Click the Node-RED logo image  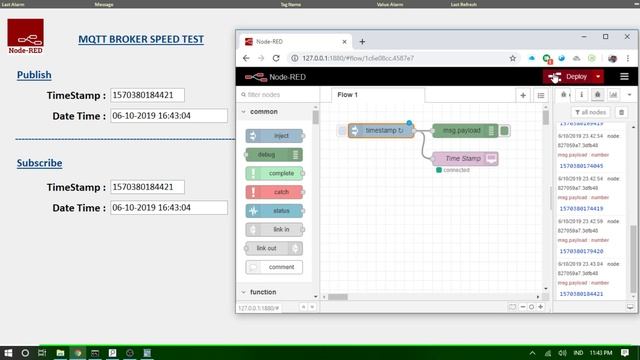pos(25,36)
